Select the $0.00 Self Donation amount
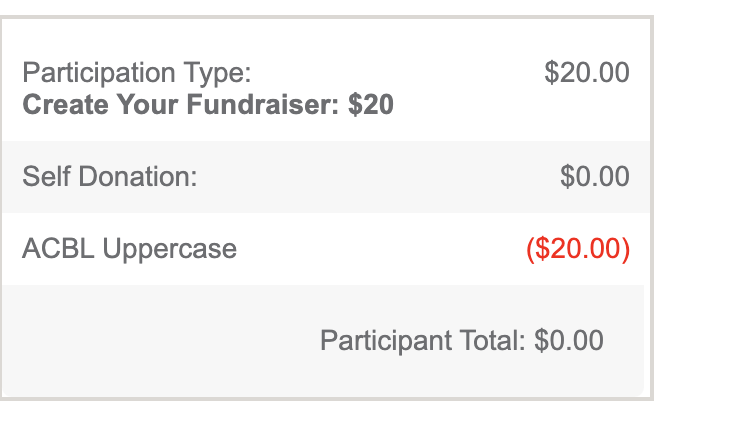Screen dimensions: 748x442 595,177
